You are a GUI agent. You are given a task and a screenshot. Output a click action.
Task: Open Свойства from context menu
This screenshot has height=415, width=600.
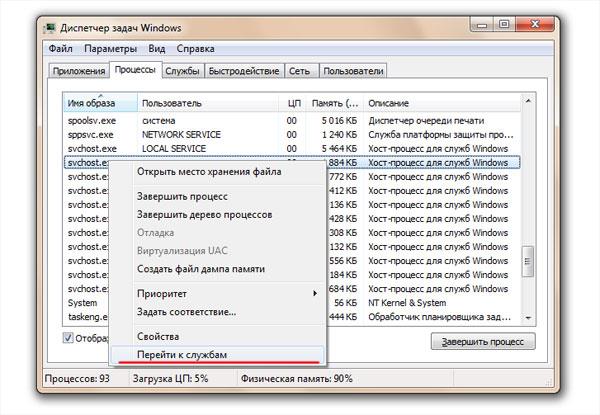(217, 337)
